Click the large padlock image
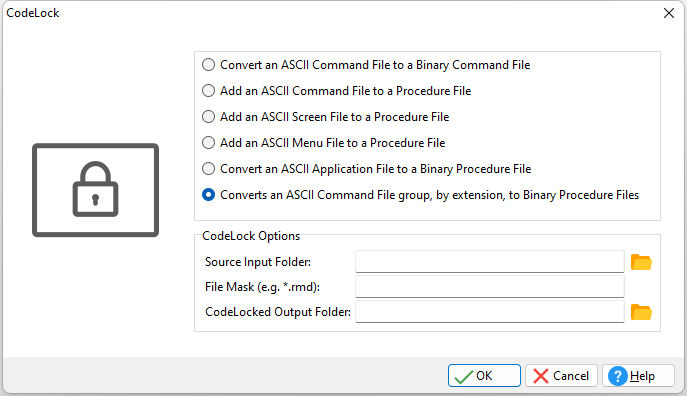 [x=96, y=190]
